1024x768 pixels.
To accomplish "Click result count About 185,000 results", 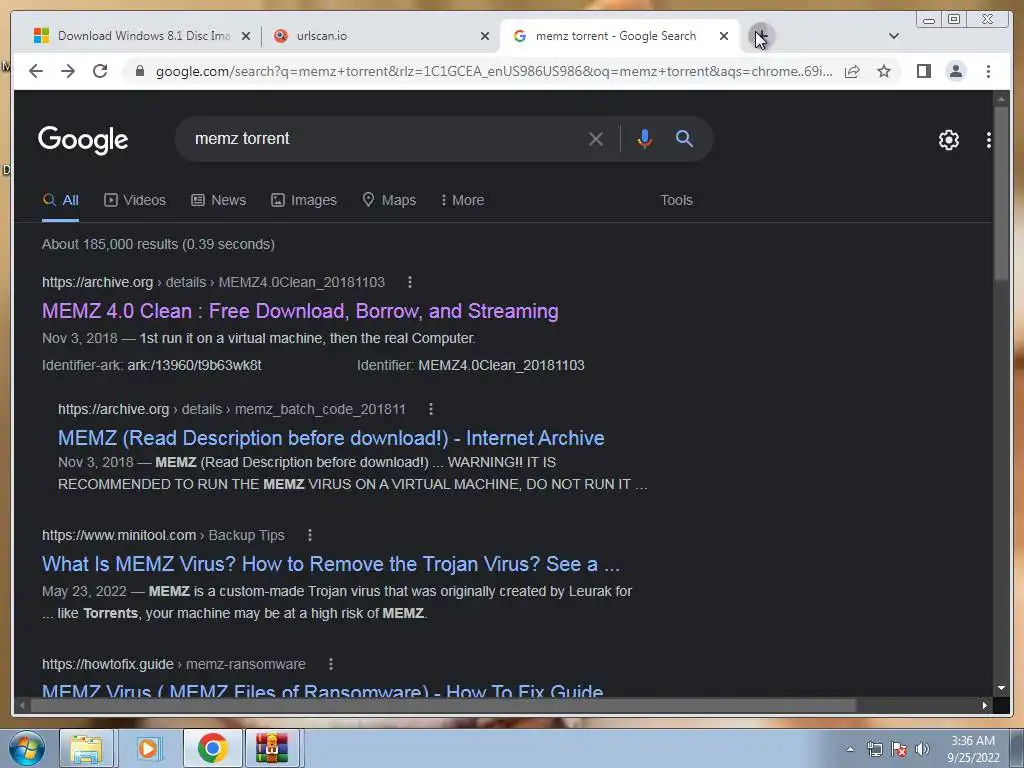I will pyautogui.click(x=158, y=244).
